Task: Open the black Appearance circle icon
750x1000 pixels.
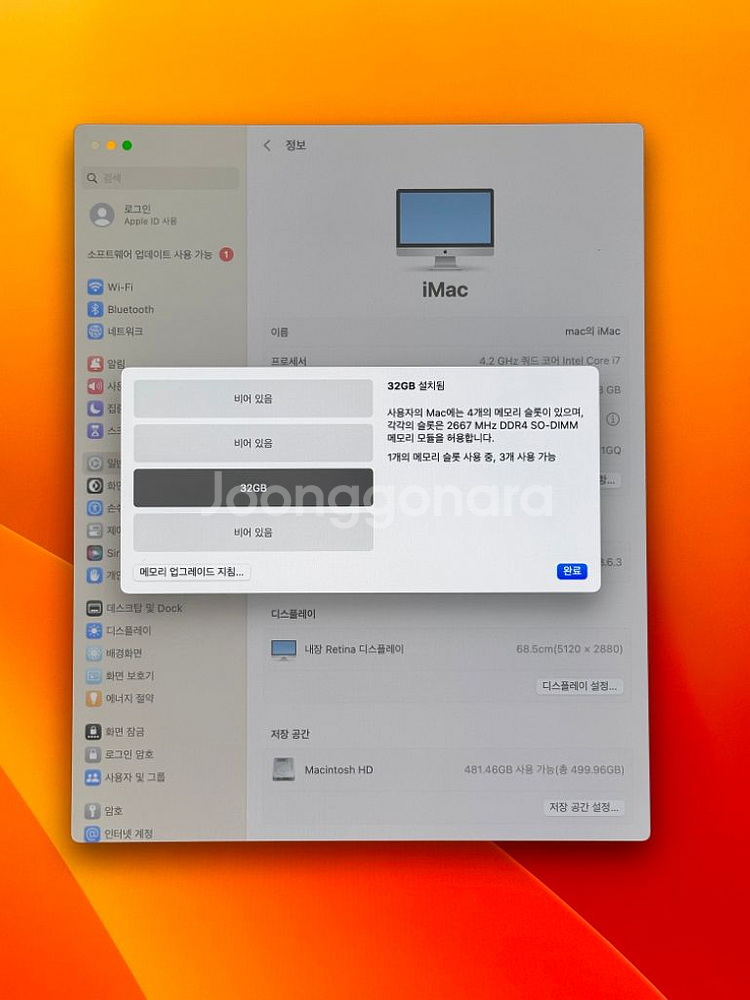Action: (95, 486)
